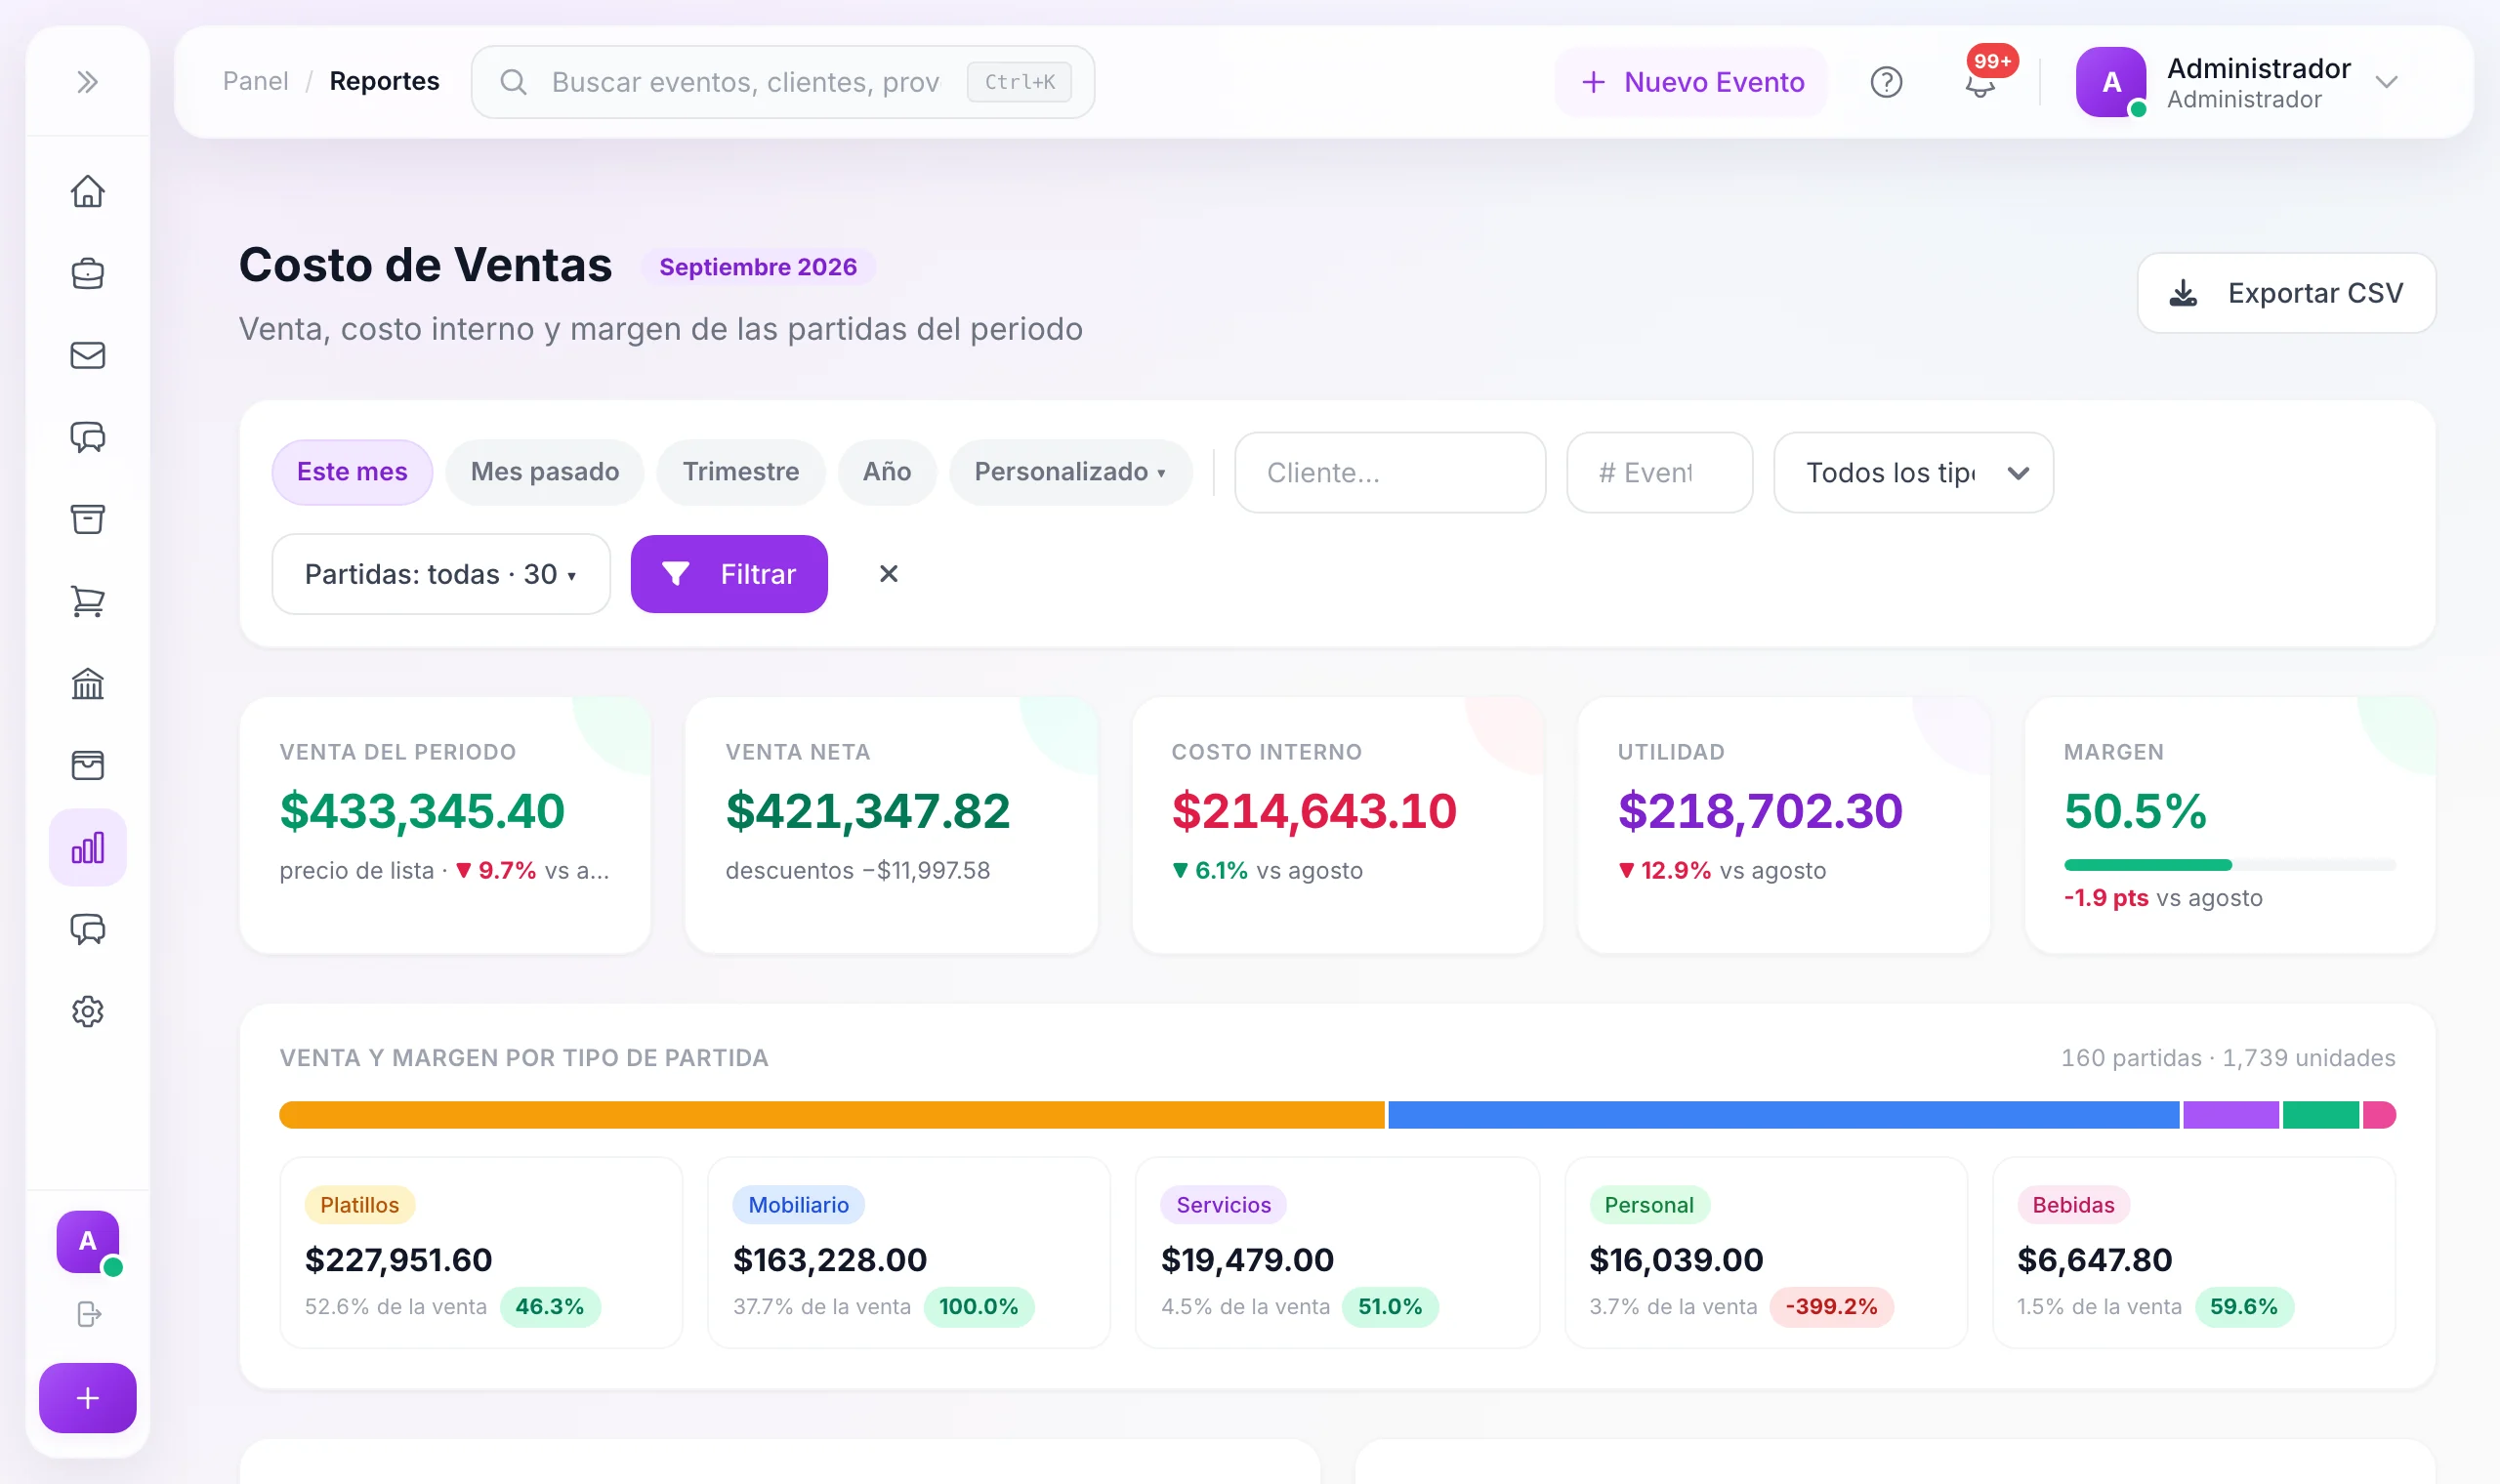The height and width of the screenshot is (1484, 2500).
Task: Expand the sidebar with double-chevron icon
Action: (88, 82)
